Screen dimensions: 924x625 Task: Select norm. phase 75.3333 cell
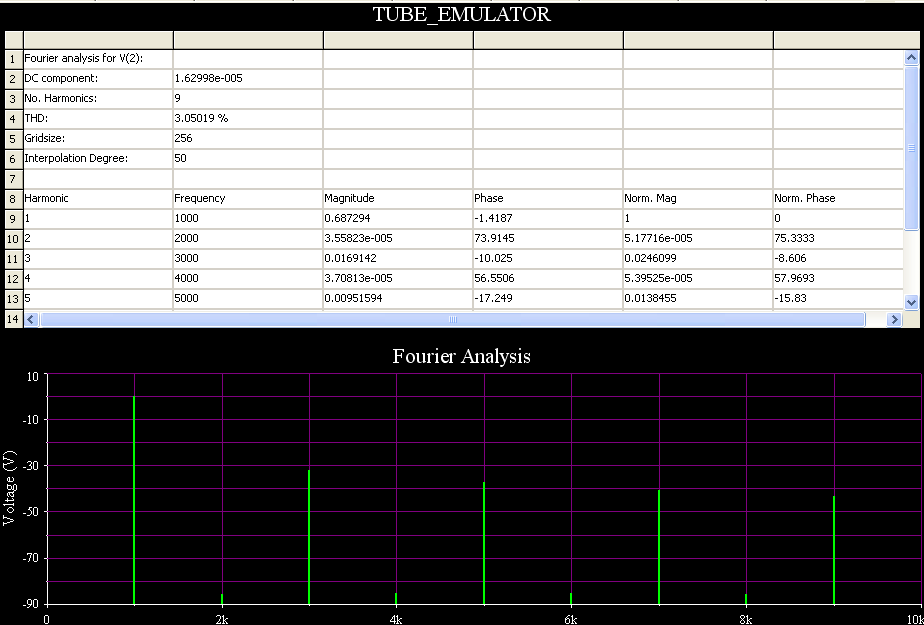coord(838,239)
